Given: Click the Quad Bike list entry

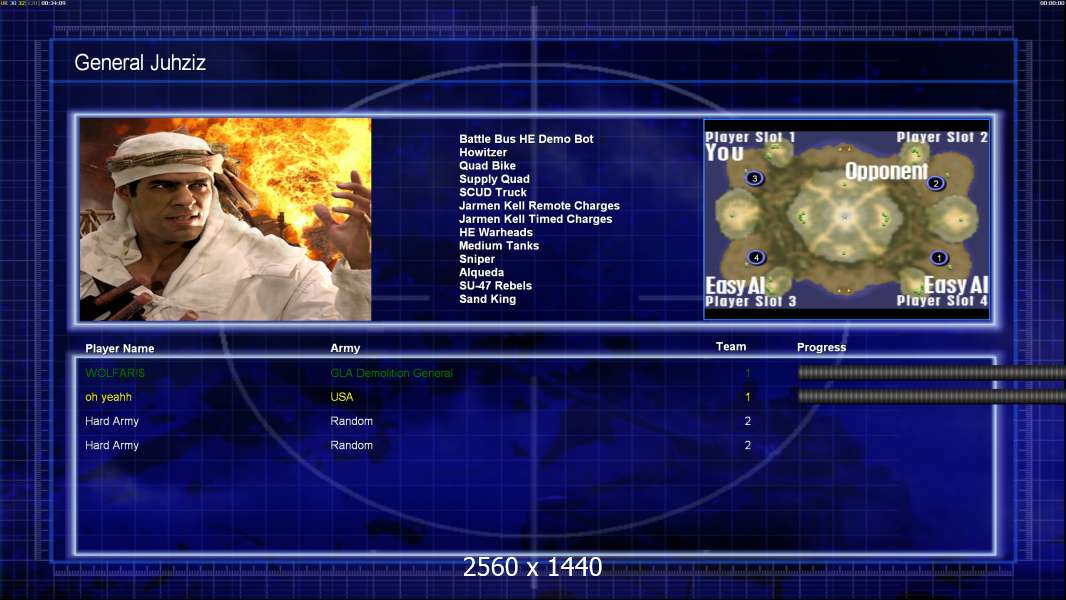Looking at the screenshot, I should coord(487,165).
